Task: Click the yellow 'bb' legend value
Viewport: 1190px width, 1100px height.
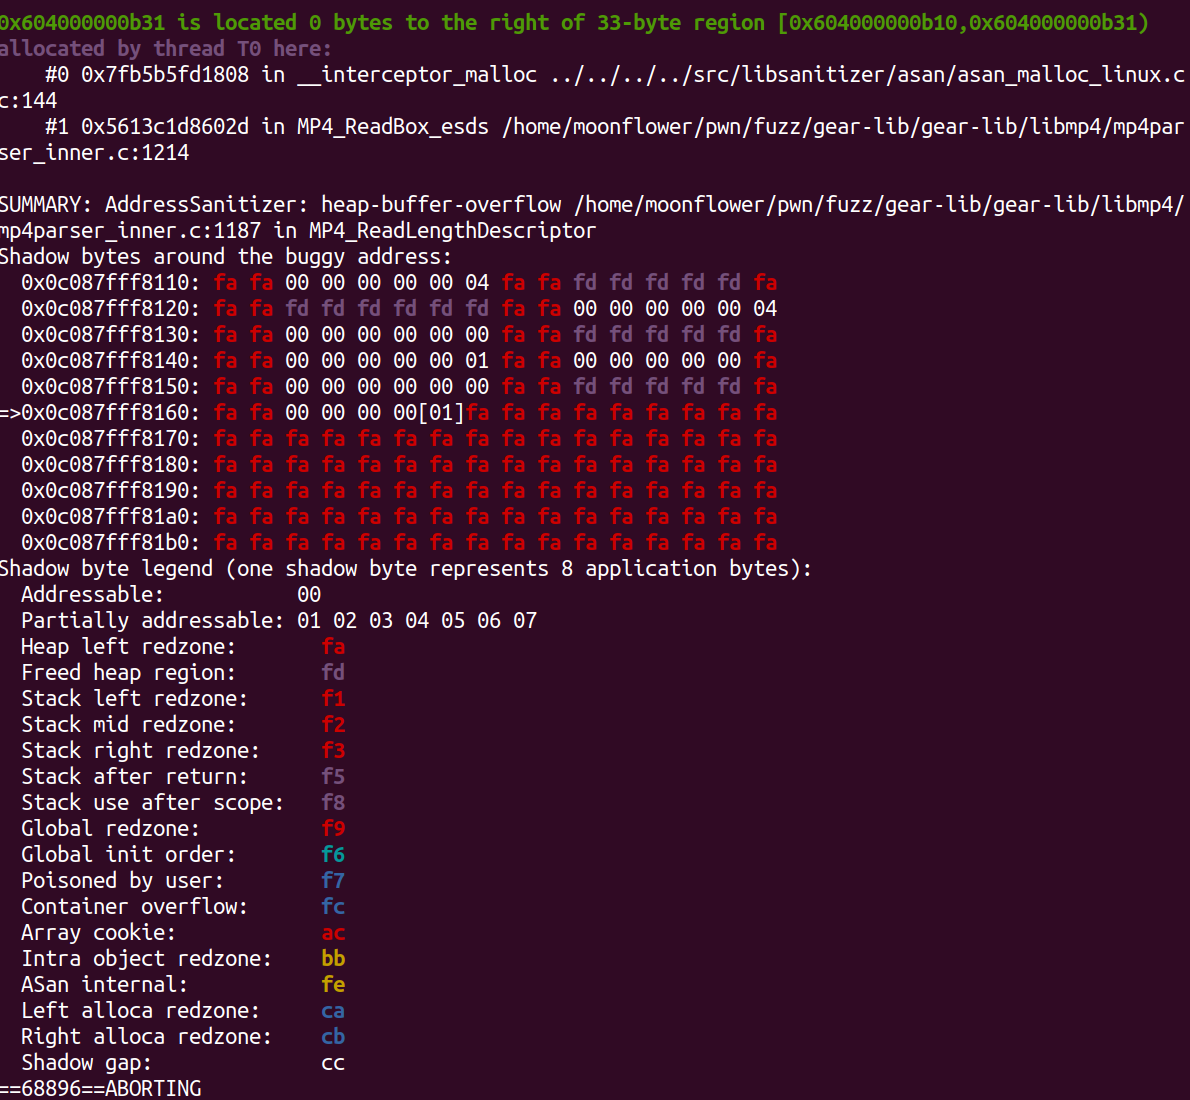Action: coord(333,959)
